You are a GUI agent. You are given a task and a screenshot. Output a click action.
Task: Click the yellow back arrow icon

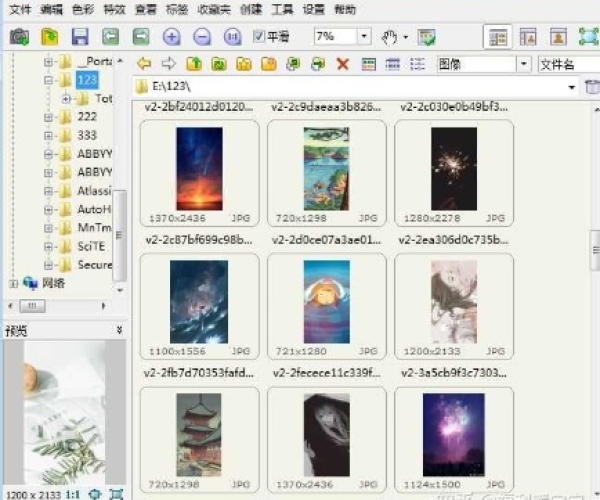coord(144,64)
